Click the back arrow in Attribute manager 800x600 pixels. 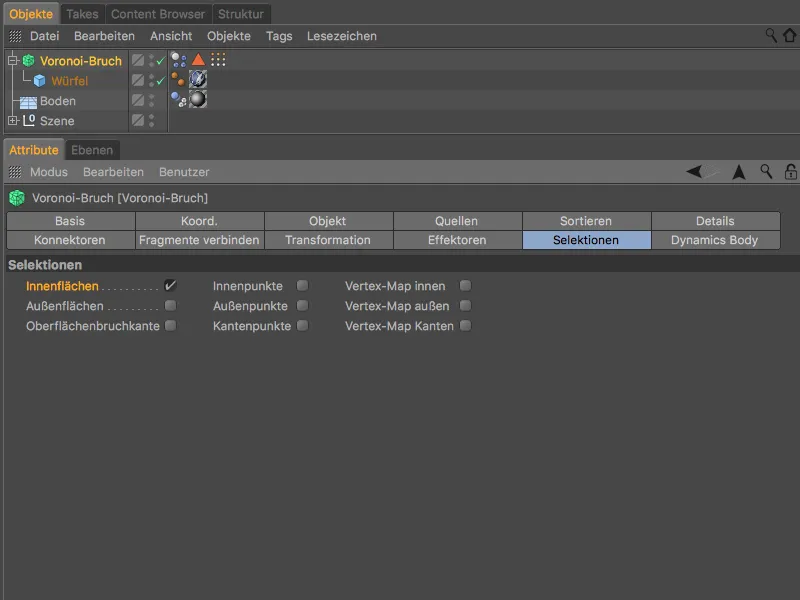[694, 171]
